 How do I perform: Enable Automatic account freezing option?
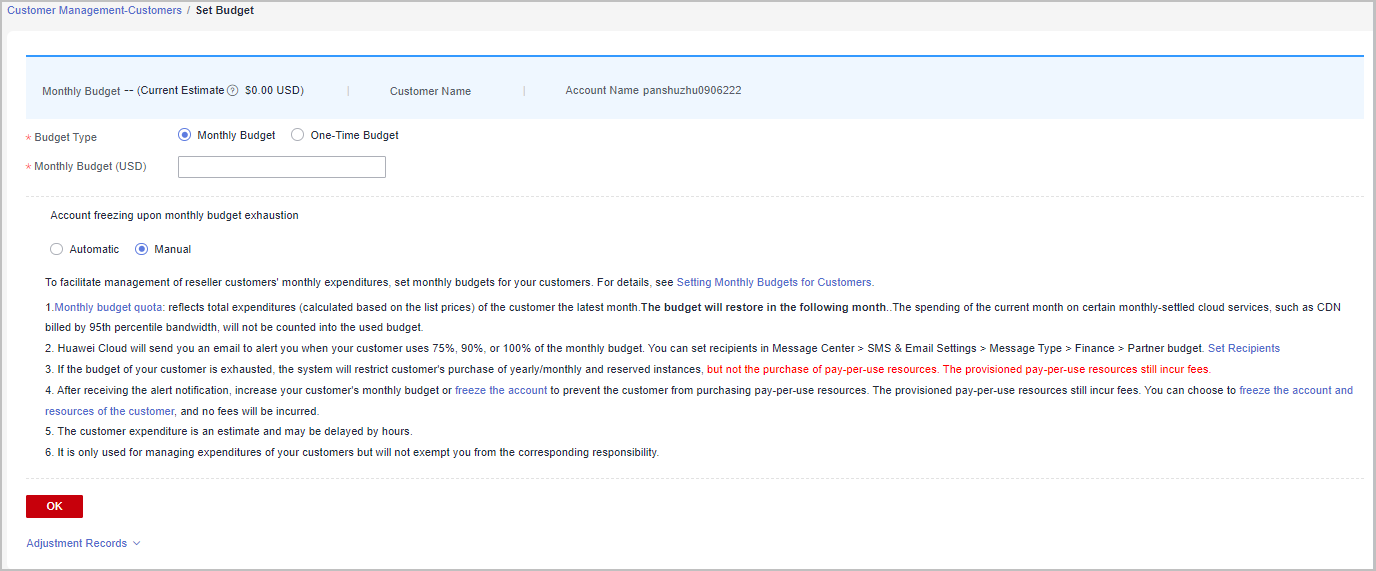click(x=57, y=249)
